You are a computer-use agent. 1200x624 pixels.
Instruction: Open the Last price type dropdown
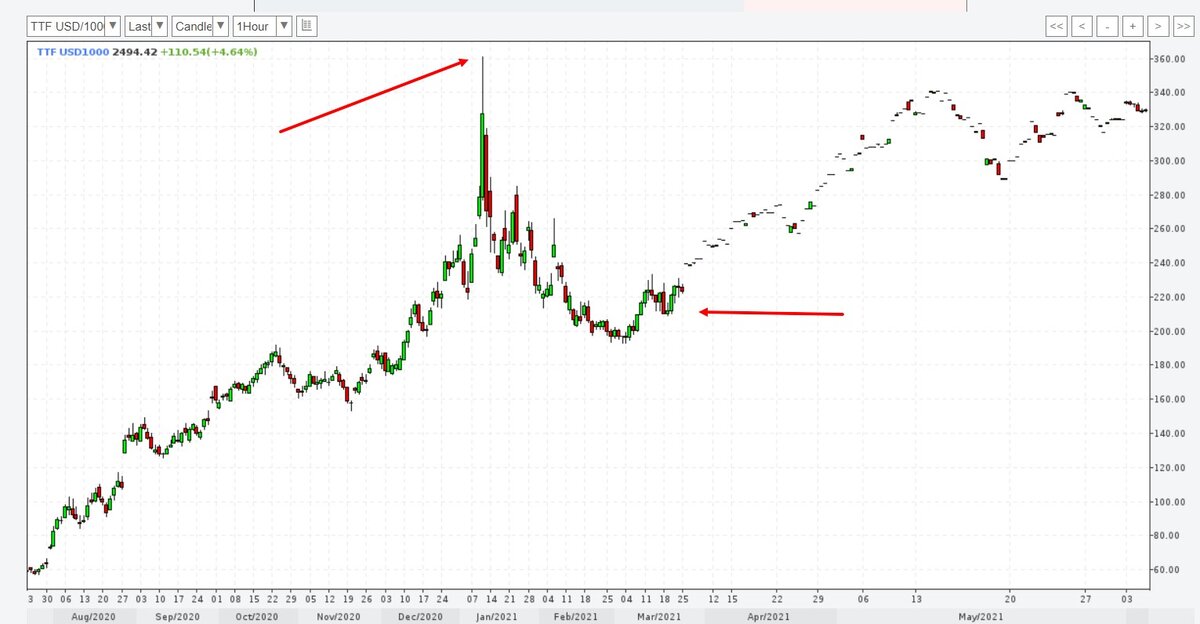click(x=146, y=25)
